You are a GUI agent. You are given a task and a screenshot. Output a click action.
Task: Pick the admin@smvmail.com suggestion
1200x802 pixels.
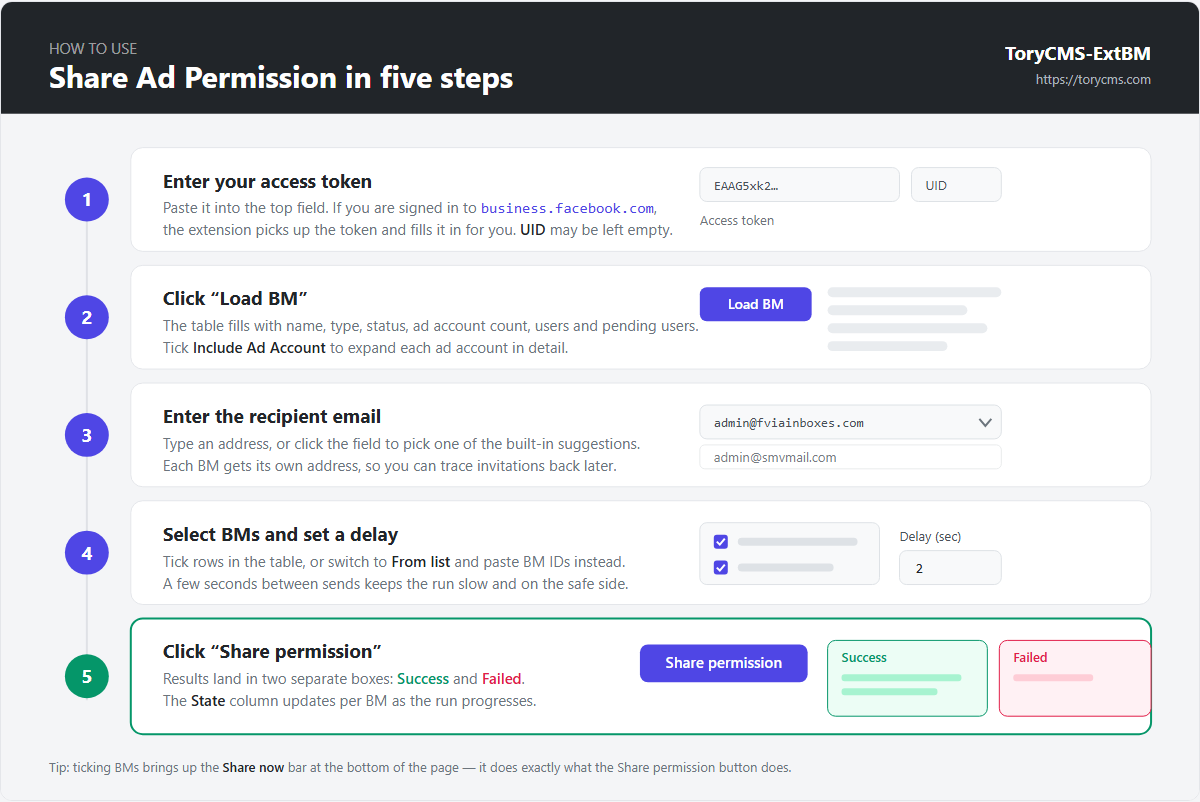click(850, 457)
